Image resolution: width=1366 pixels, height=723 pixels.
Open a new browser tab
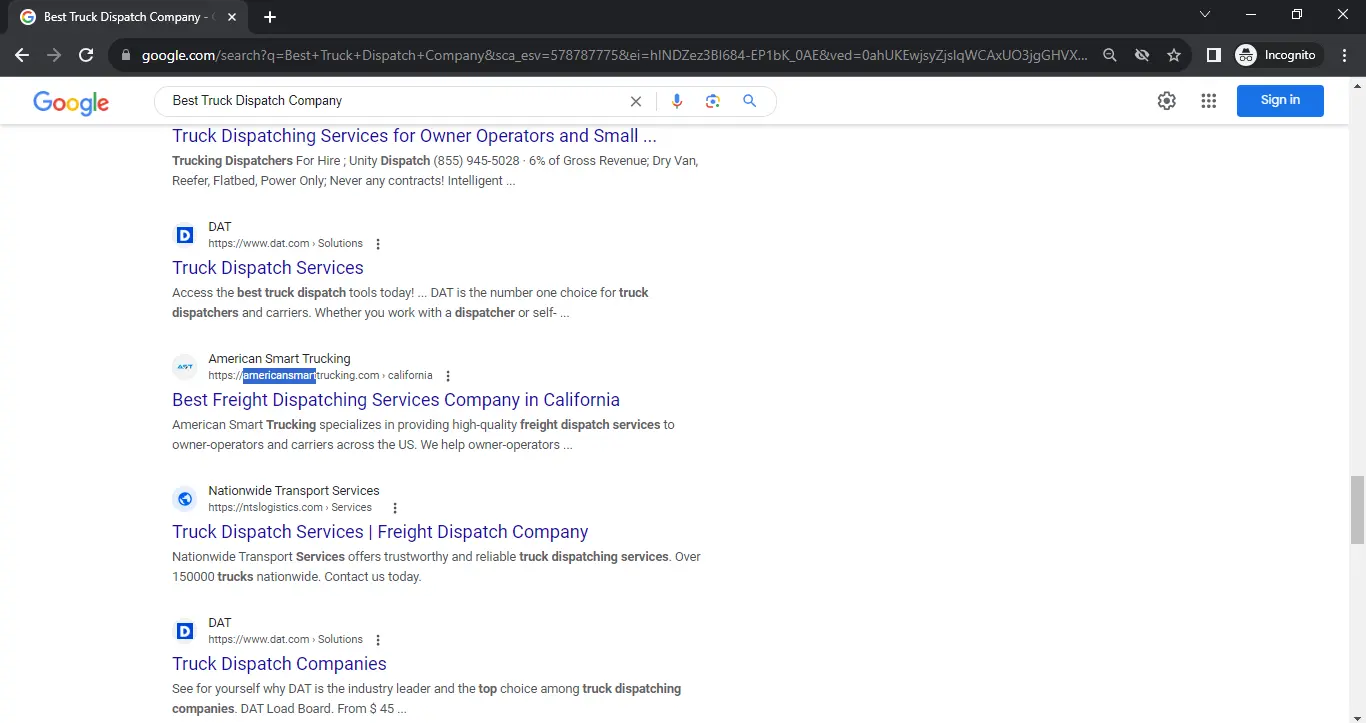(270, 17)
